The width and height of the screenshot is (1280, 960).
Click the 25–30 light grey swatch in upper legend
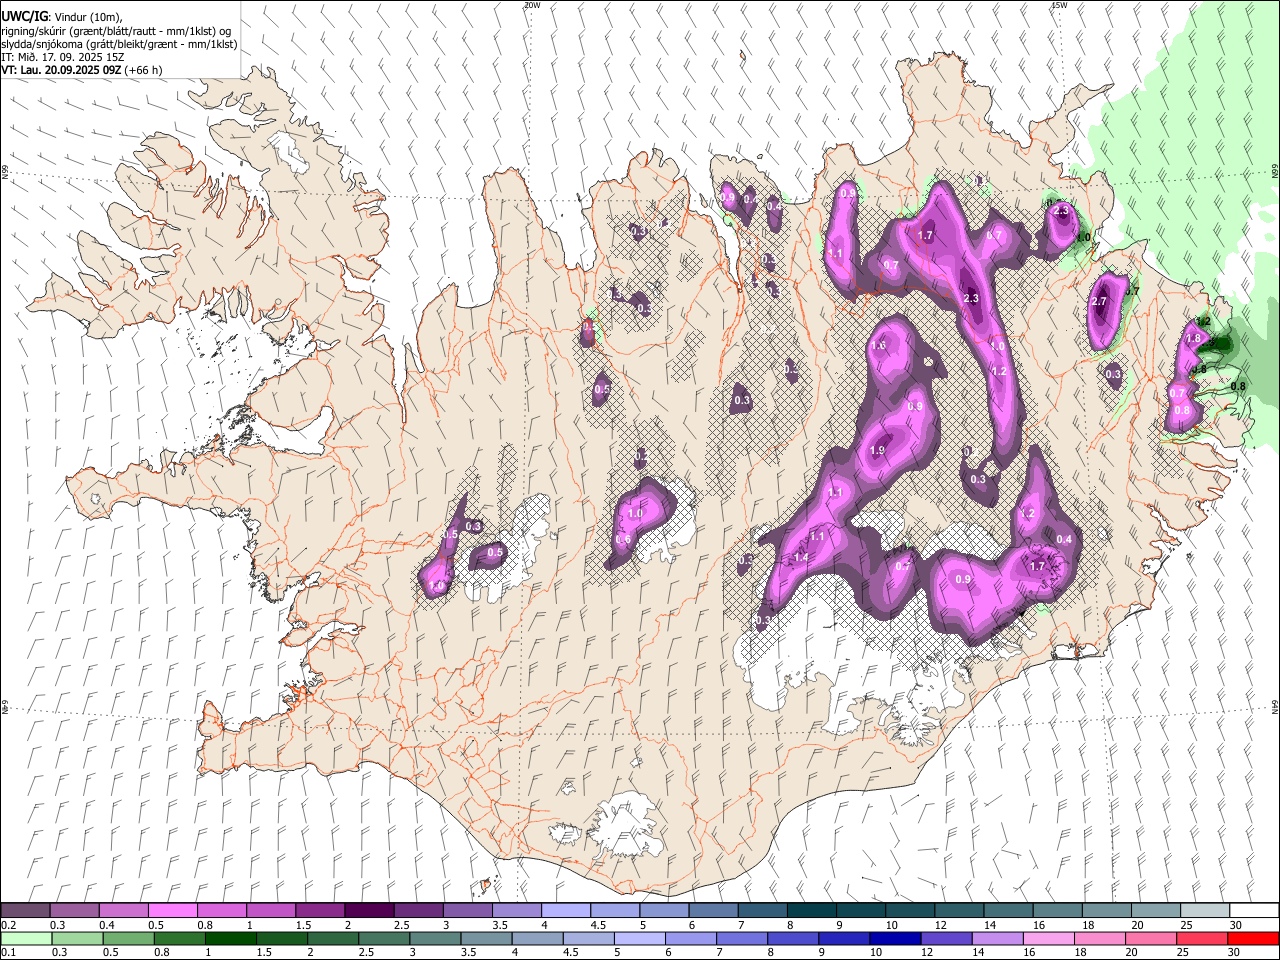coord(1206,911)
